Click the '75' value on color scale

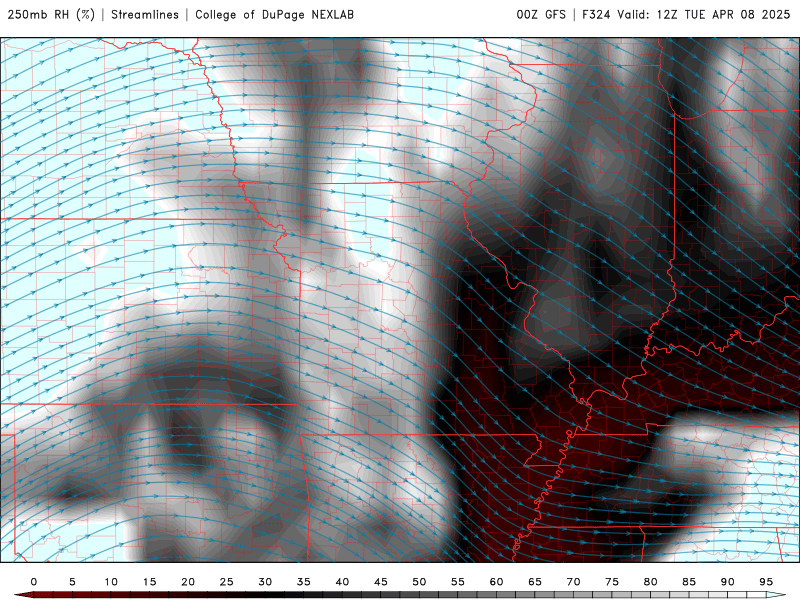(612, 582)
